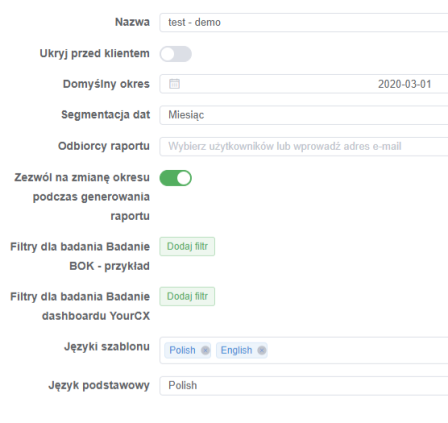
Task: Disable Zezwól na zmianę okresu toggle
Action: [x=176, y=178]
